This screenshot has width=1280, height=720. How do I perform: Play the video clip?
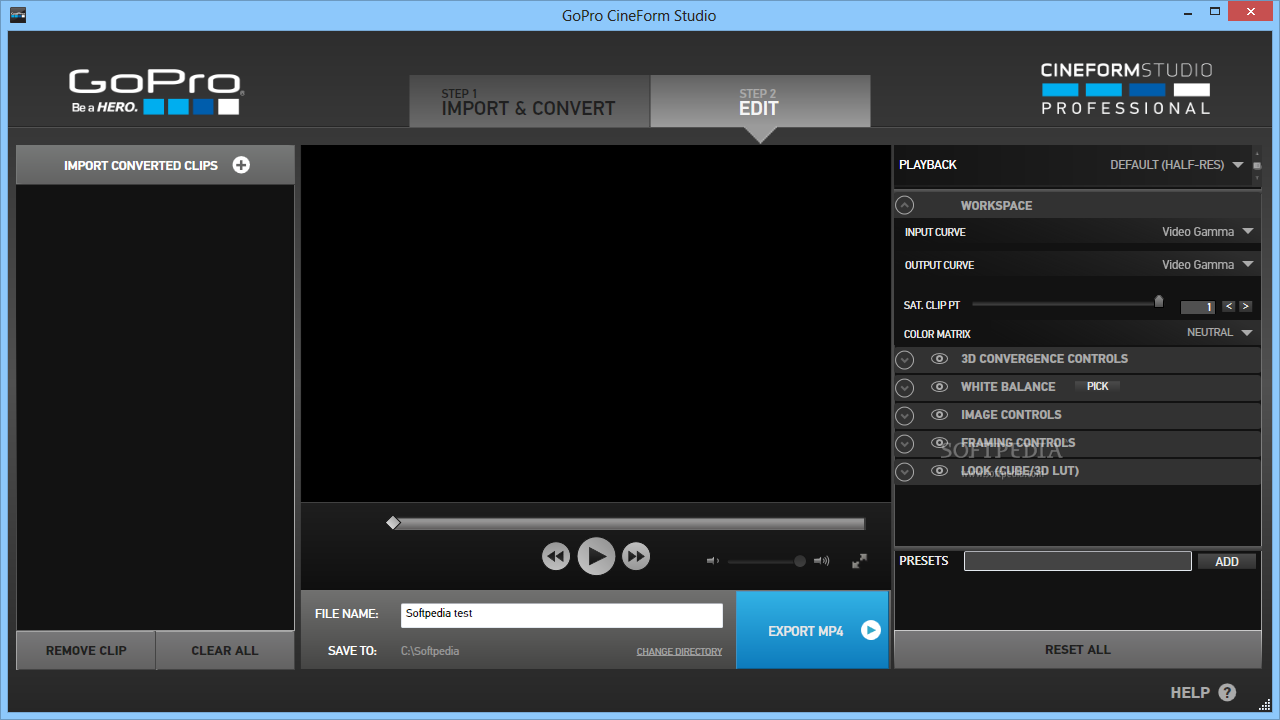pos(596,556)
